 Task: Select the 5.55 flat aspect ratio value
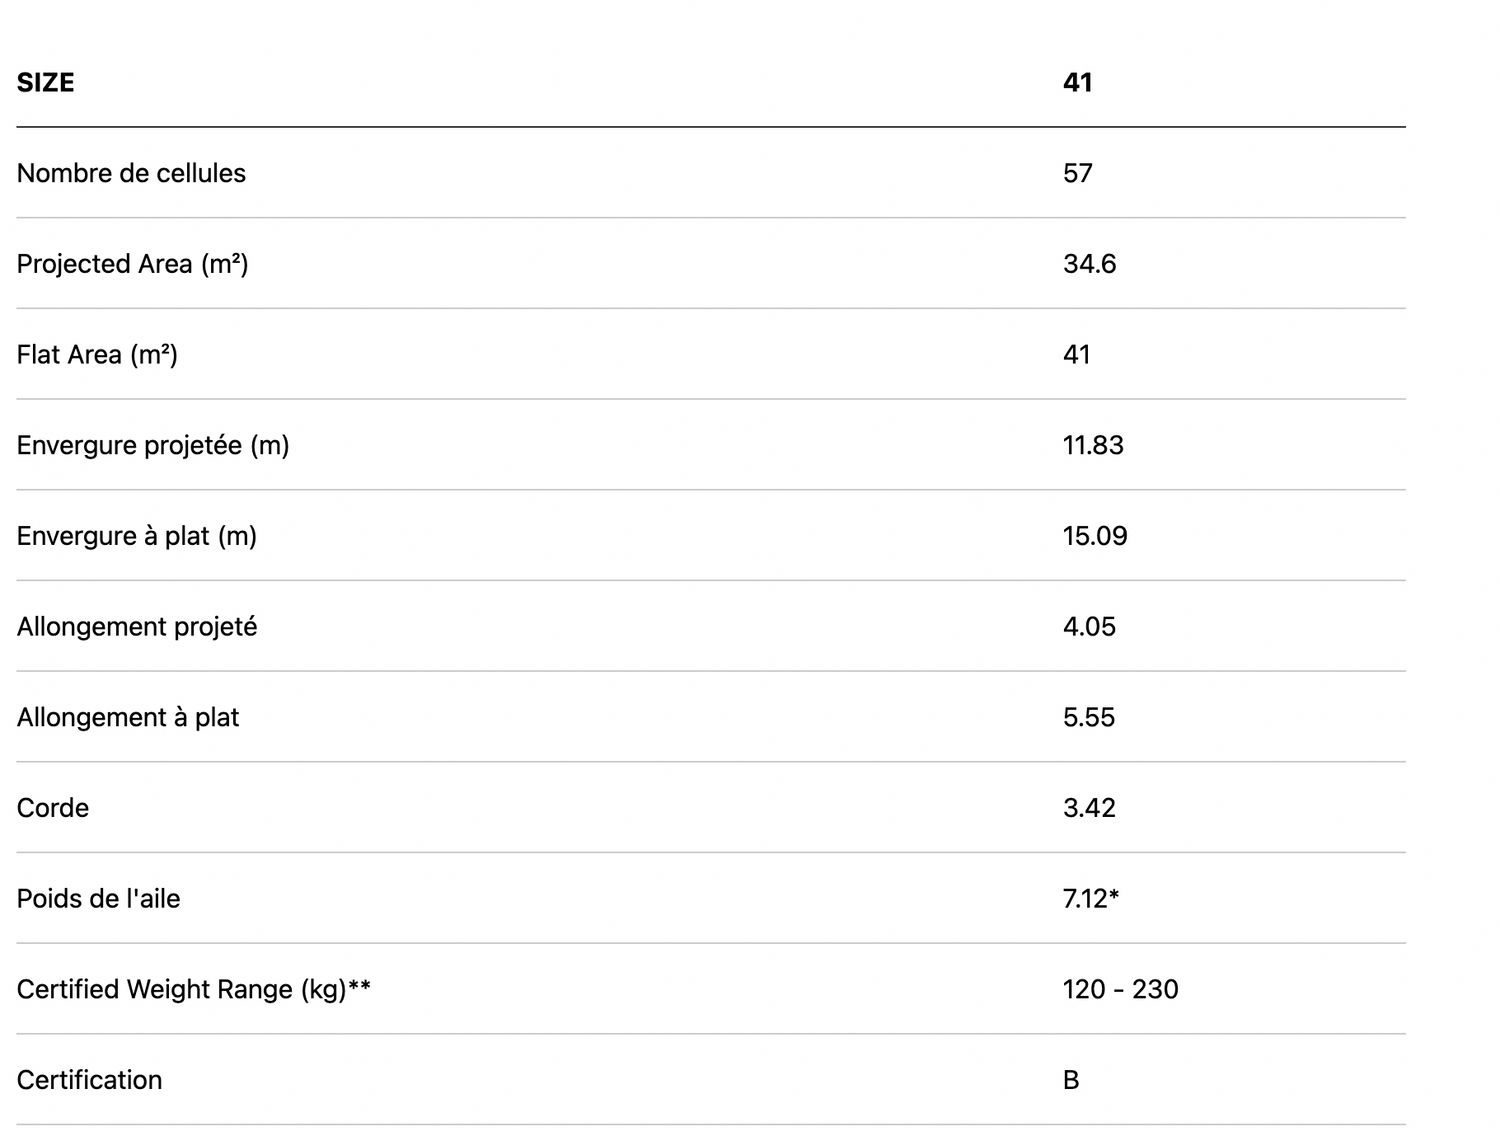(x=1089, y=718)
